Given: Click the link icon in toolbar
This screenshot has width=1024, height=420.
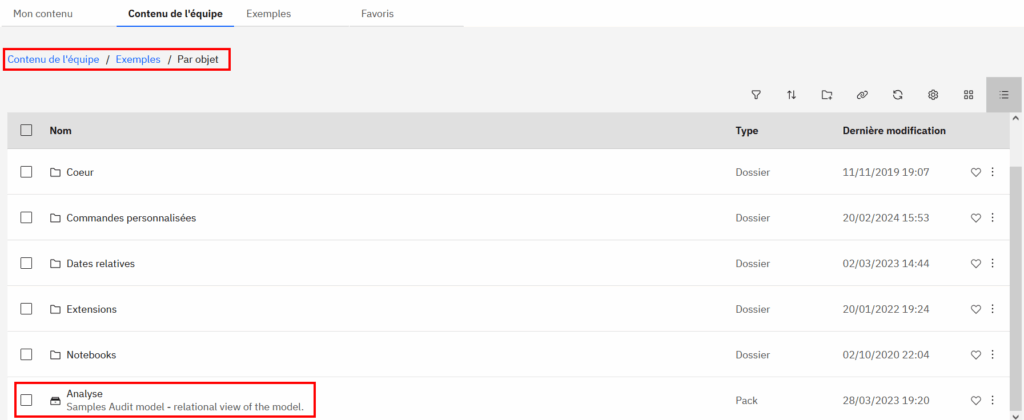Looking at the screenshot, I should click(x=862, y=95).
